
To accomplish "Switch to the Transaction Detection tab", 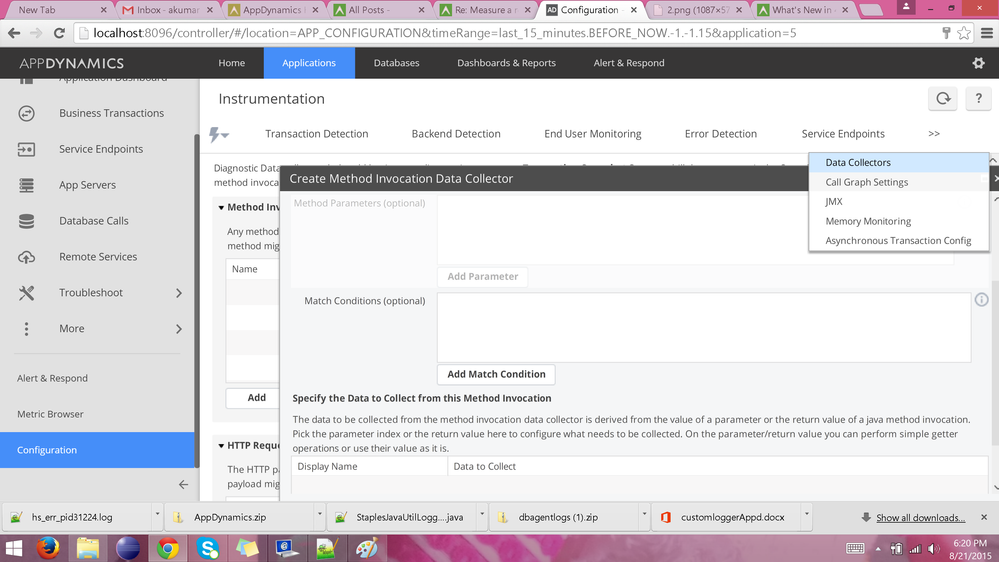I will click(x=317, y=134).
